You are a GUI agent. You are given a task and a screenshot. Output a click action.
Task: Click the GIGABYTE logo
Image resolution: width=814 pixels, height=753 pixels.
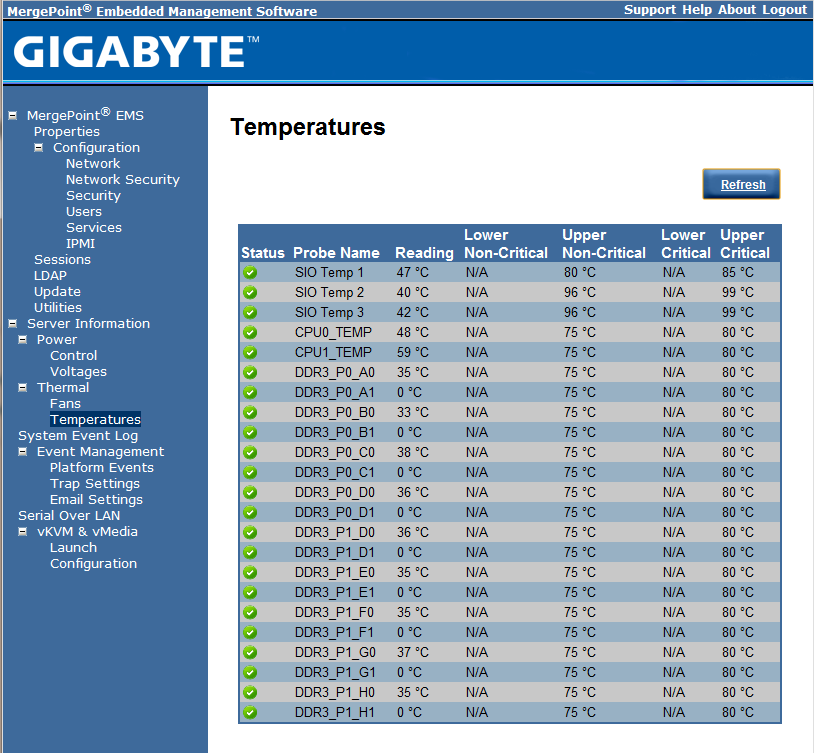pyautogui.click(x=136, y=51)
